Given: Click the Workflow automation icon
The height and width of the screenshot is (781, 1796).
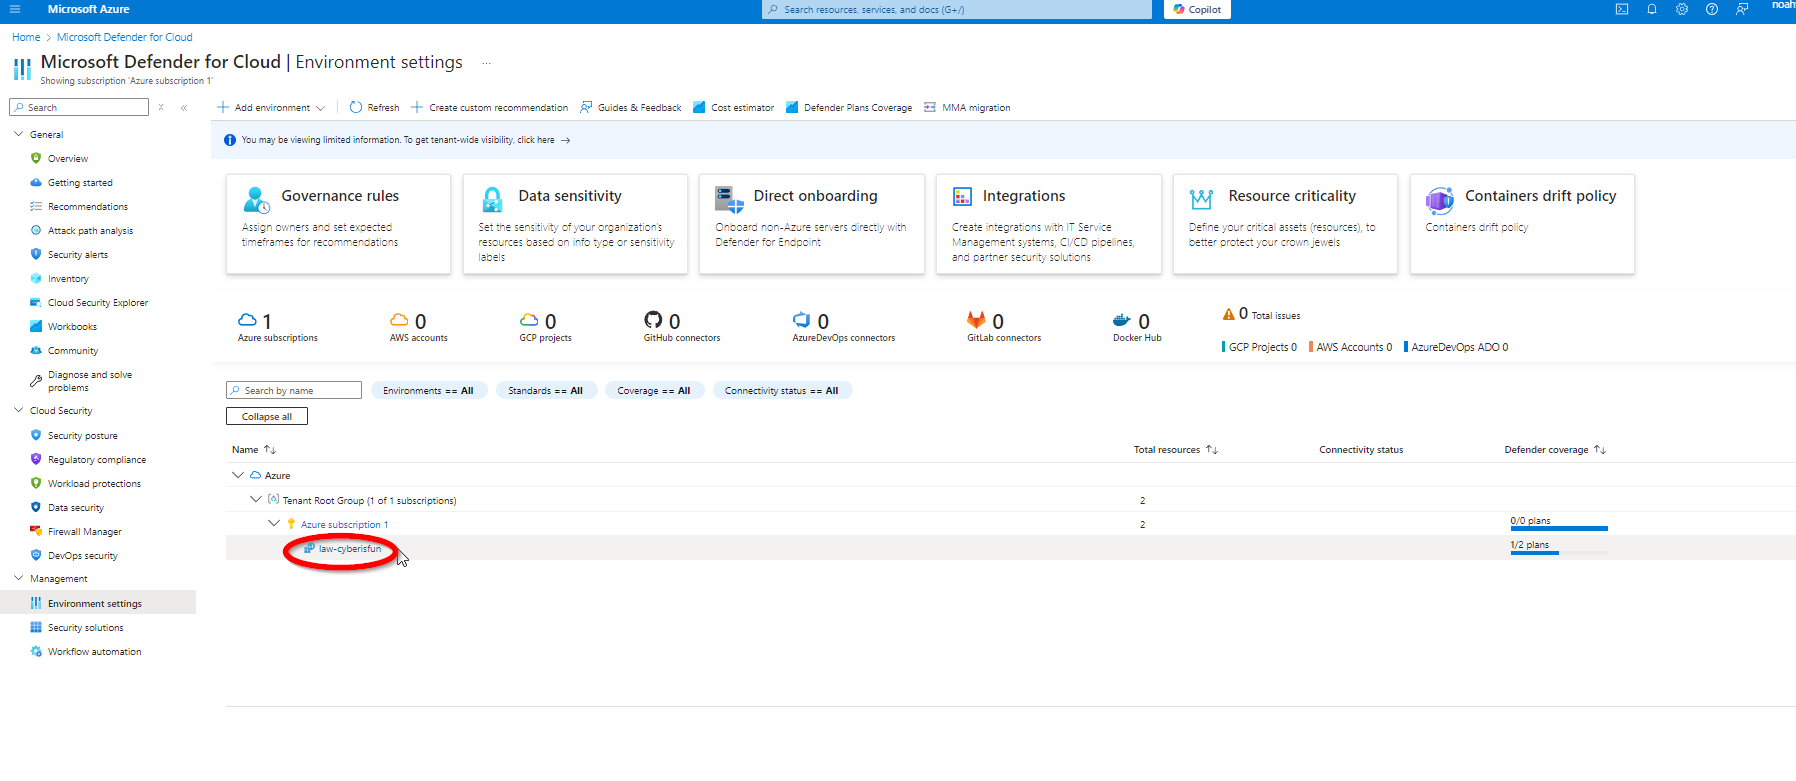Looking at the screenshot, I should coord(36,651).
